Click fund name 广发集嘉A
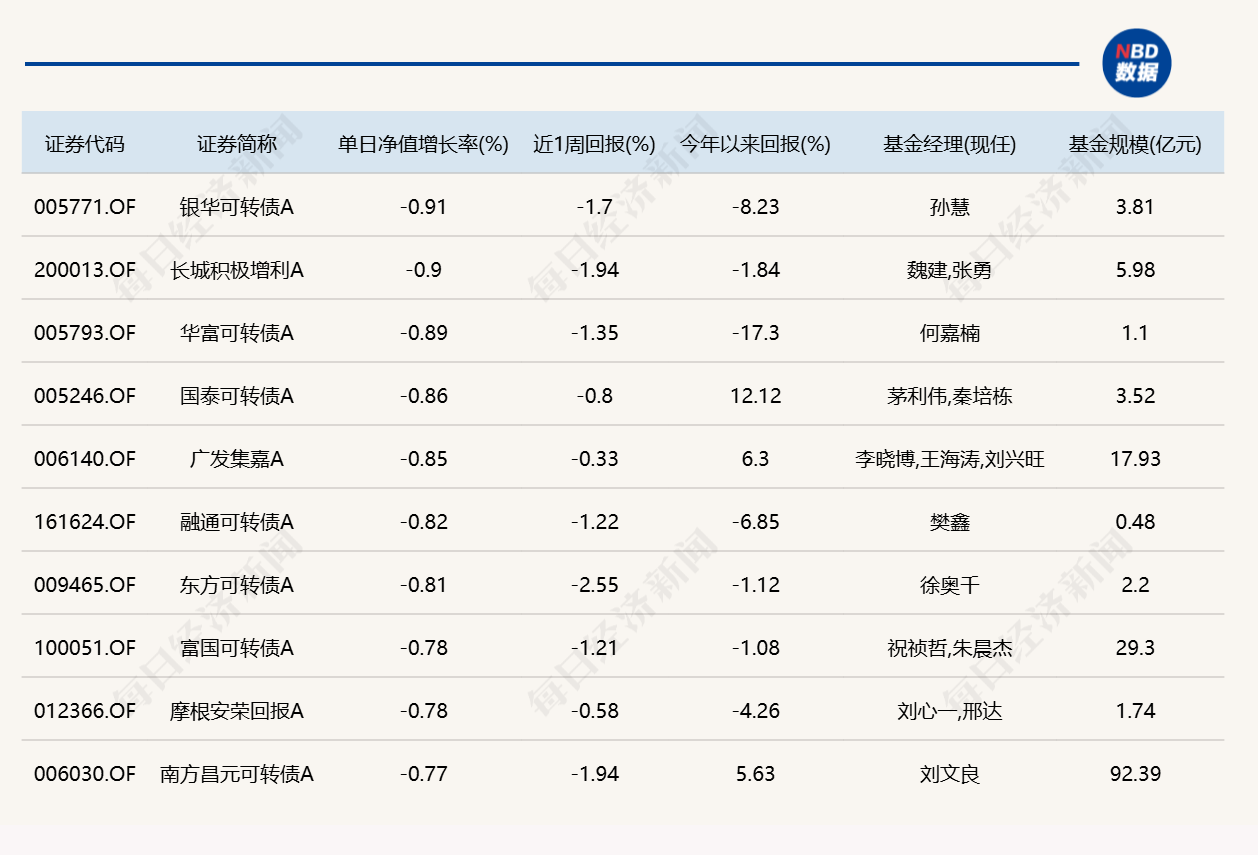Image resolution: width=1258 pixels, height=855 pixels. point(237,459)
